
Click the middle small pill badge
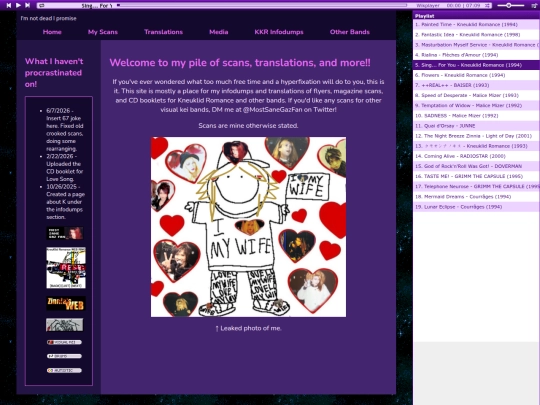point(64,356)
